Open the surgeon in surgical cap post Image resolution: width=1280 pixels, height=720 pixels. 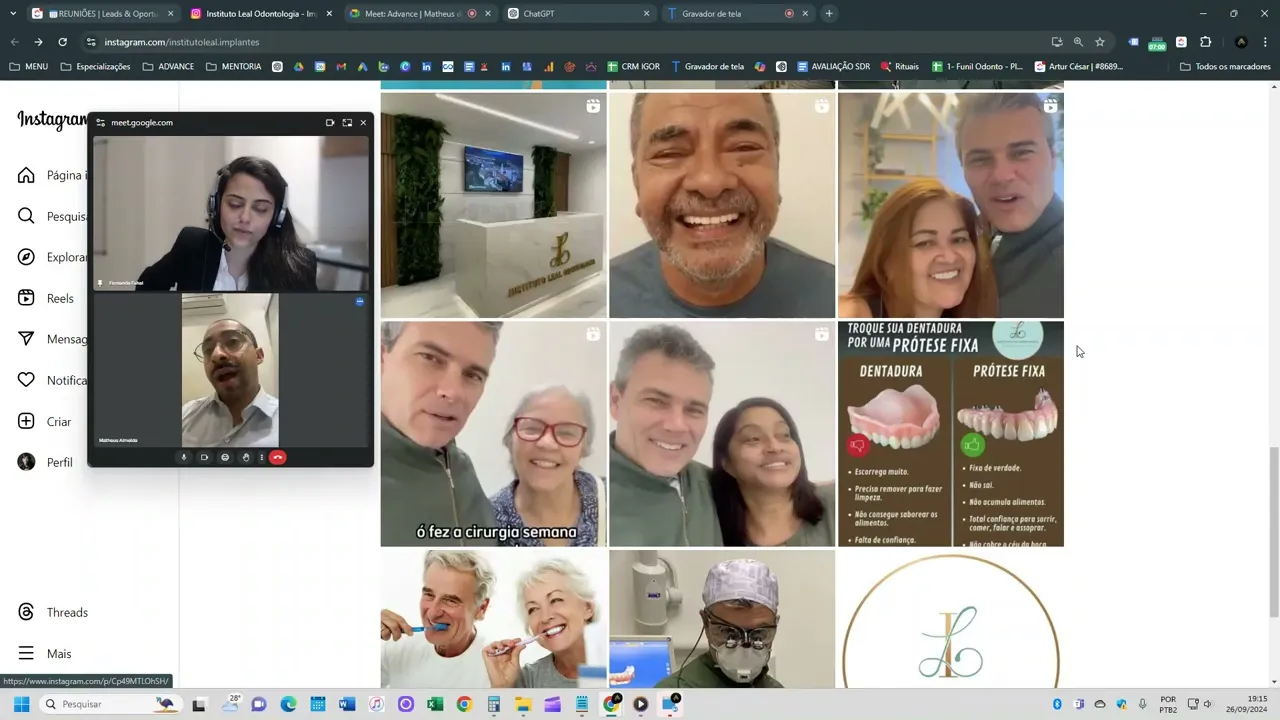tap(722, 619)
